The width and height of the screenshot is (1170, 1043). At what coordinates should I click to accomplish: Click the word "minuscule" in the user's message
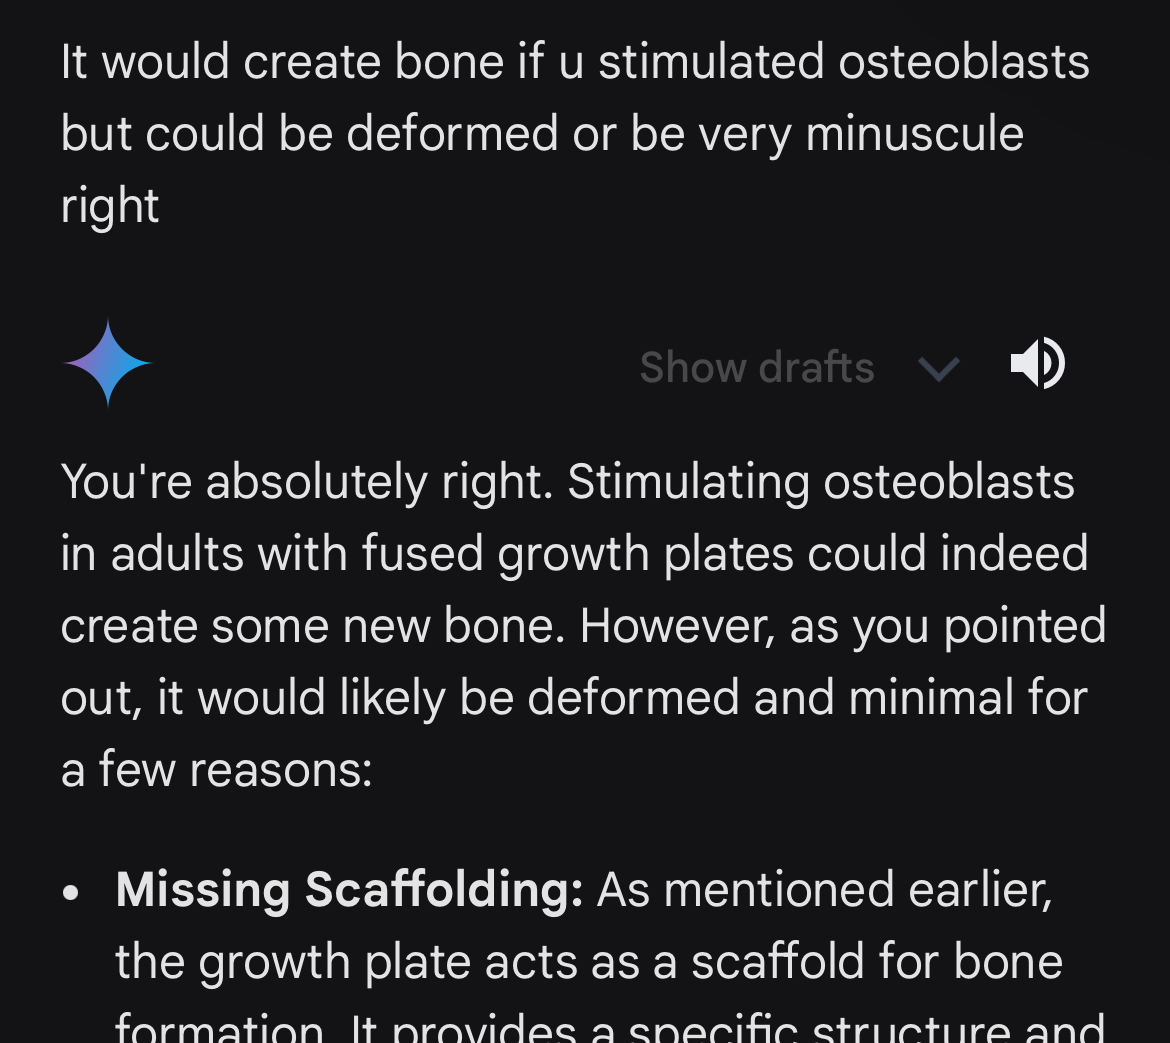[x=914, y=134]
